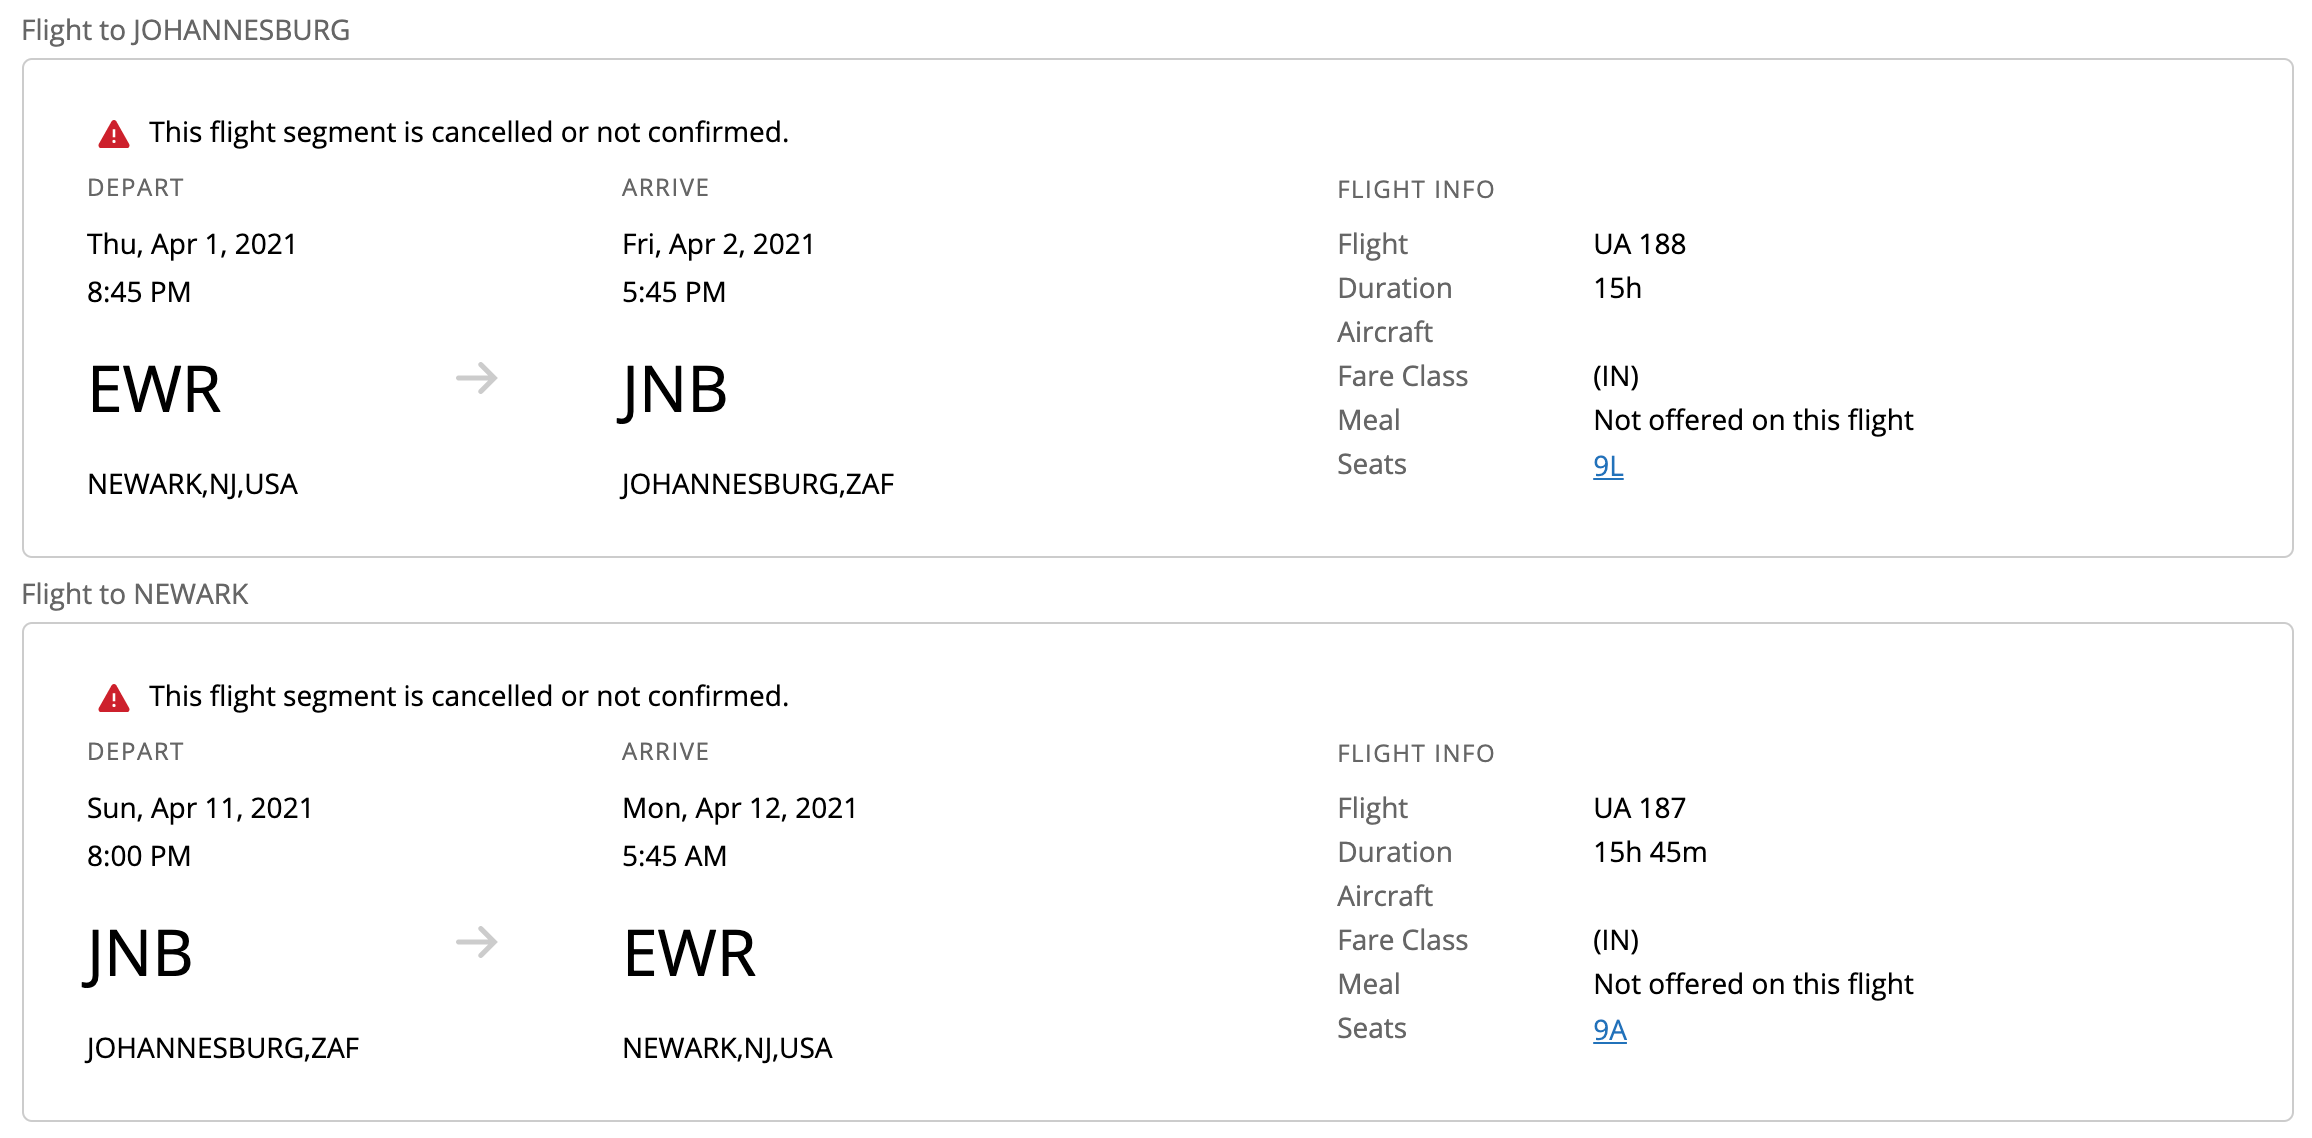Select the 'Flight to NEWARK' heading
Image resolution: width=2312 pixels, height=1138 pixels.
click(135, 594)
